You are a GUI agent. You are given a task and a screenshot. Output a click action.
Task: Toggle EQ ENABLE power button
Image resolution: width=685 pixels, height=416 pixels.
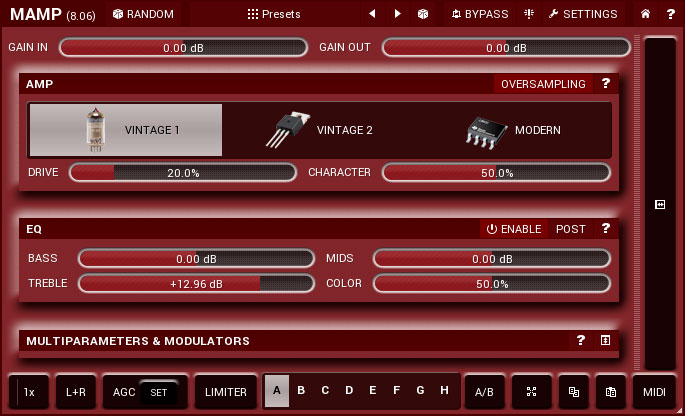click(514, 229)
